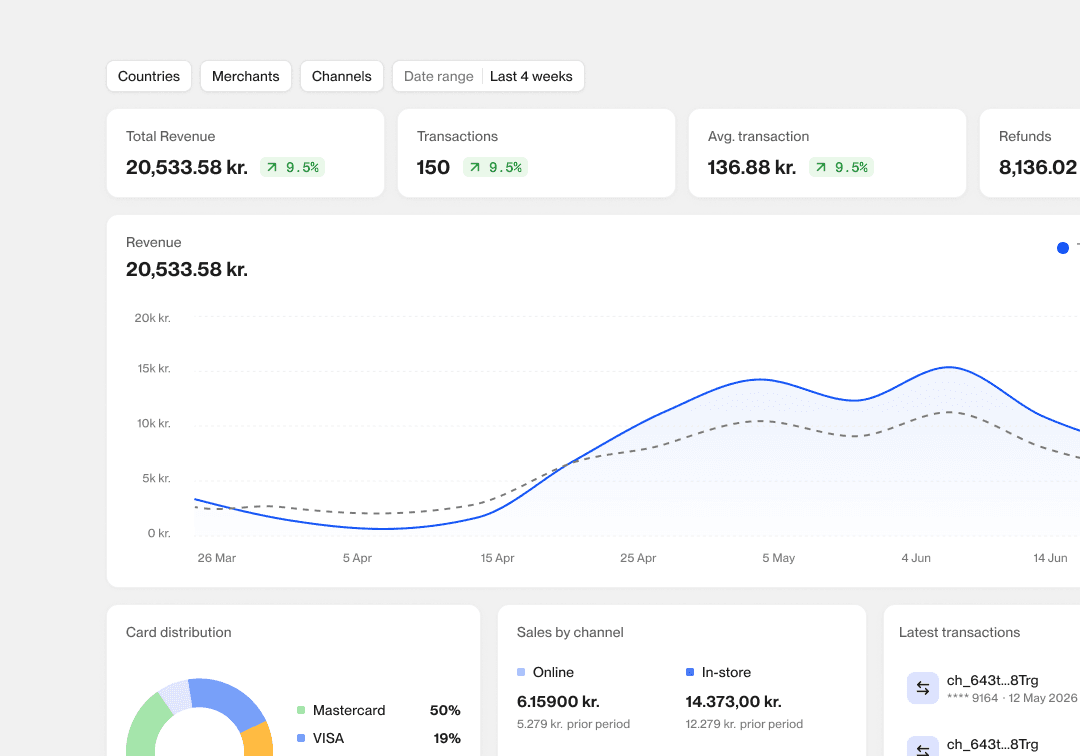Screen dimensions: 1080x756
Task: Click the In-store channel legend swatch
Action: (x=689, y=672)
